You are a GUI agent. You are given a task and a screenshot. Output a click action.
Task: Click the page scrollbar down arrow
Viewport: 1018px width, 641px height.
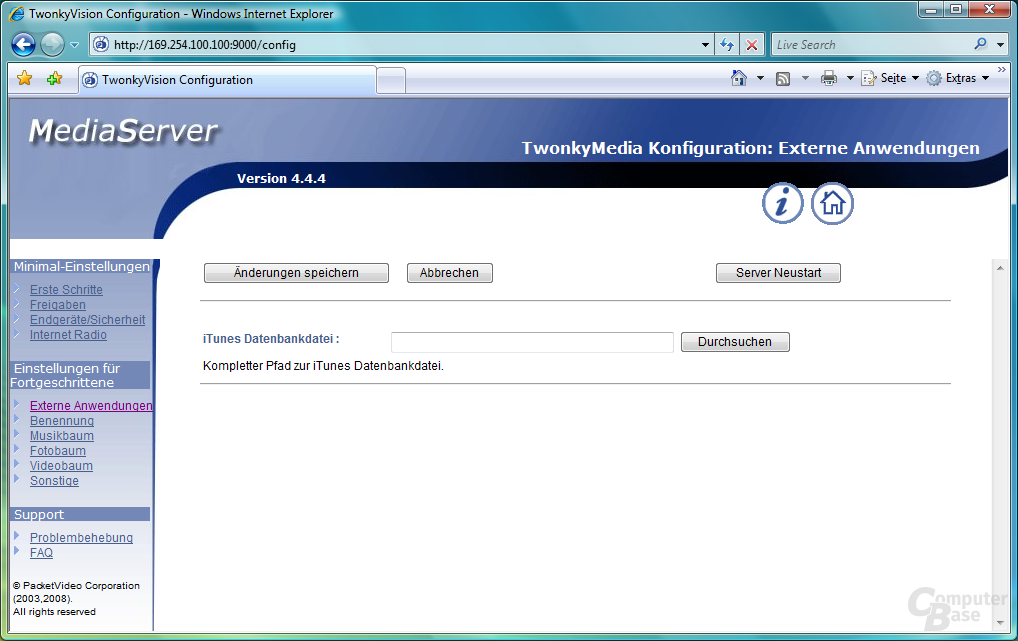(x=1000, y=622)
